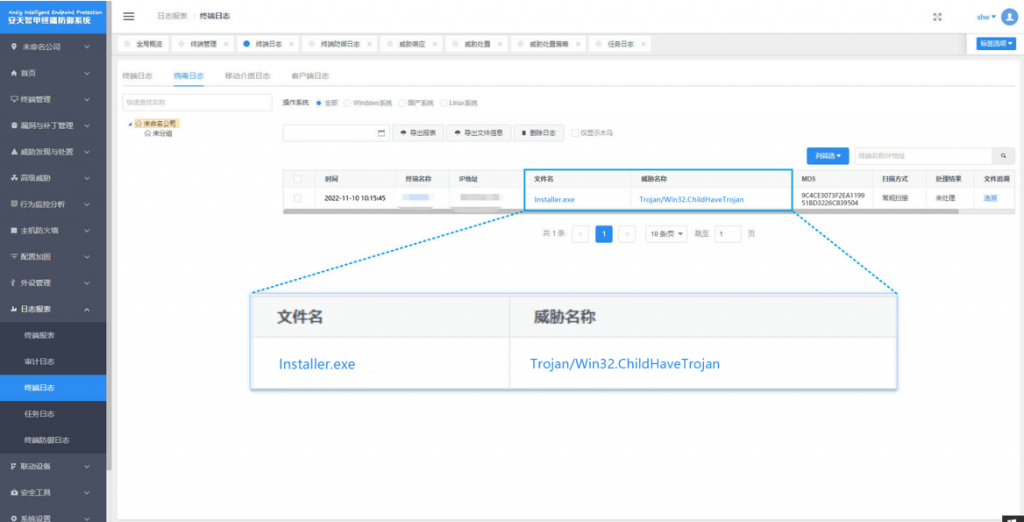
Task: Switch to the 终端日志 sub-tab under tabs bar
Action: [x=137, y=76]
